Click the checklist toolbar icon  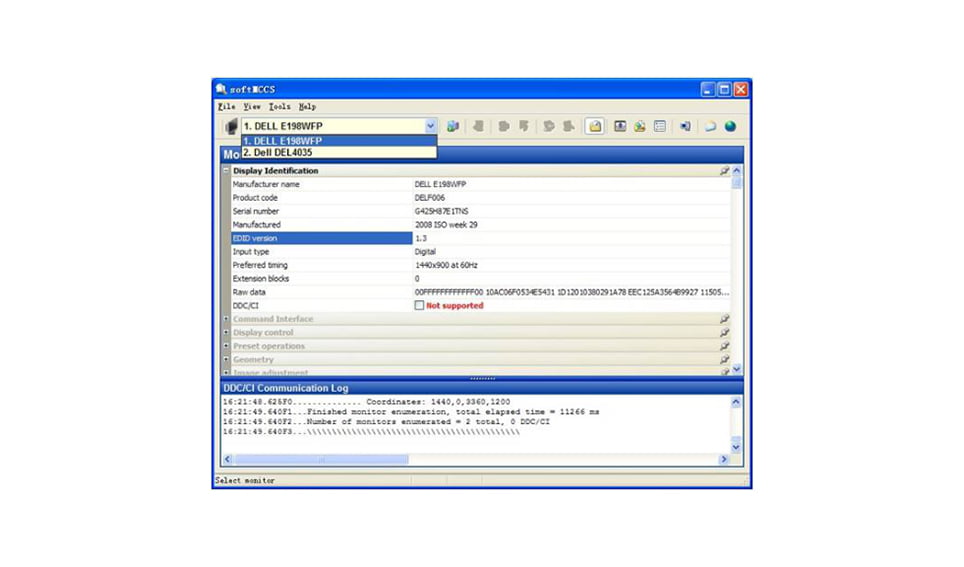[x=660, y=126]
